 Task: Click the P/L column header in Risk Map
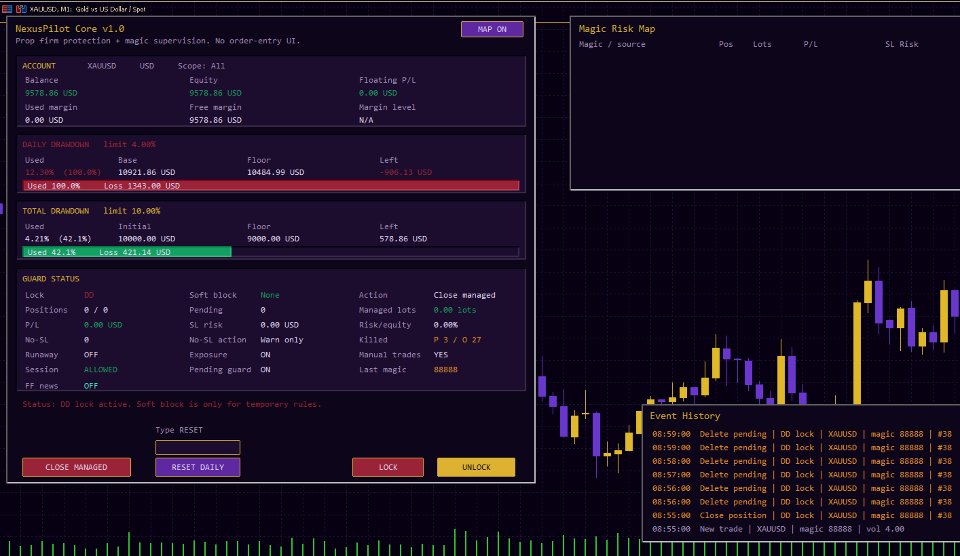coord(811,44)
